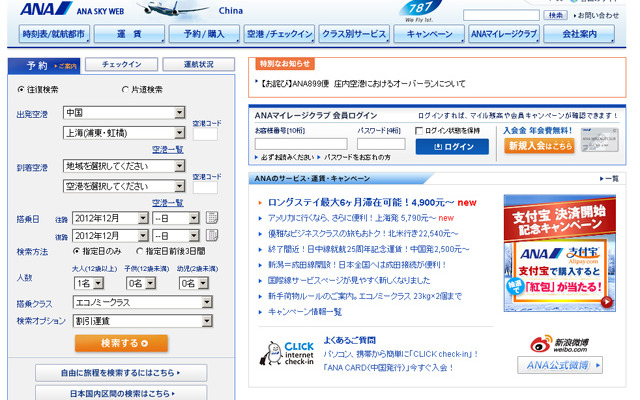This screenshot has height=400, width=640.
Task: Click the ANA mileage card image
Action: pos(600,140)
